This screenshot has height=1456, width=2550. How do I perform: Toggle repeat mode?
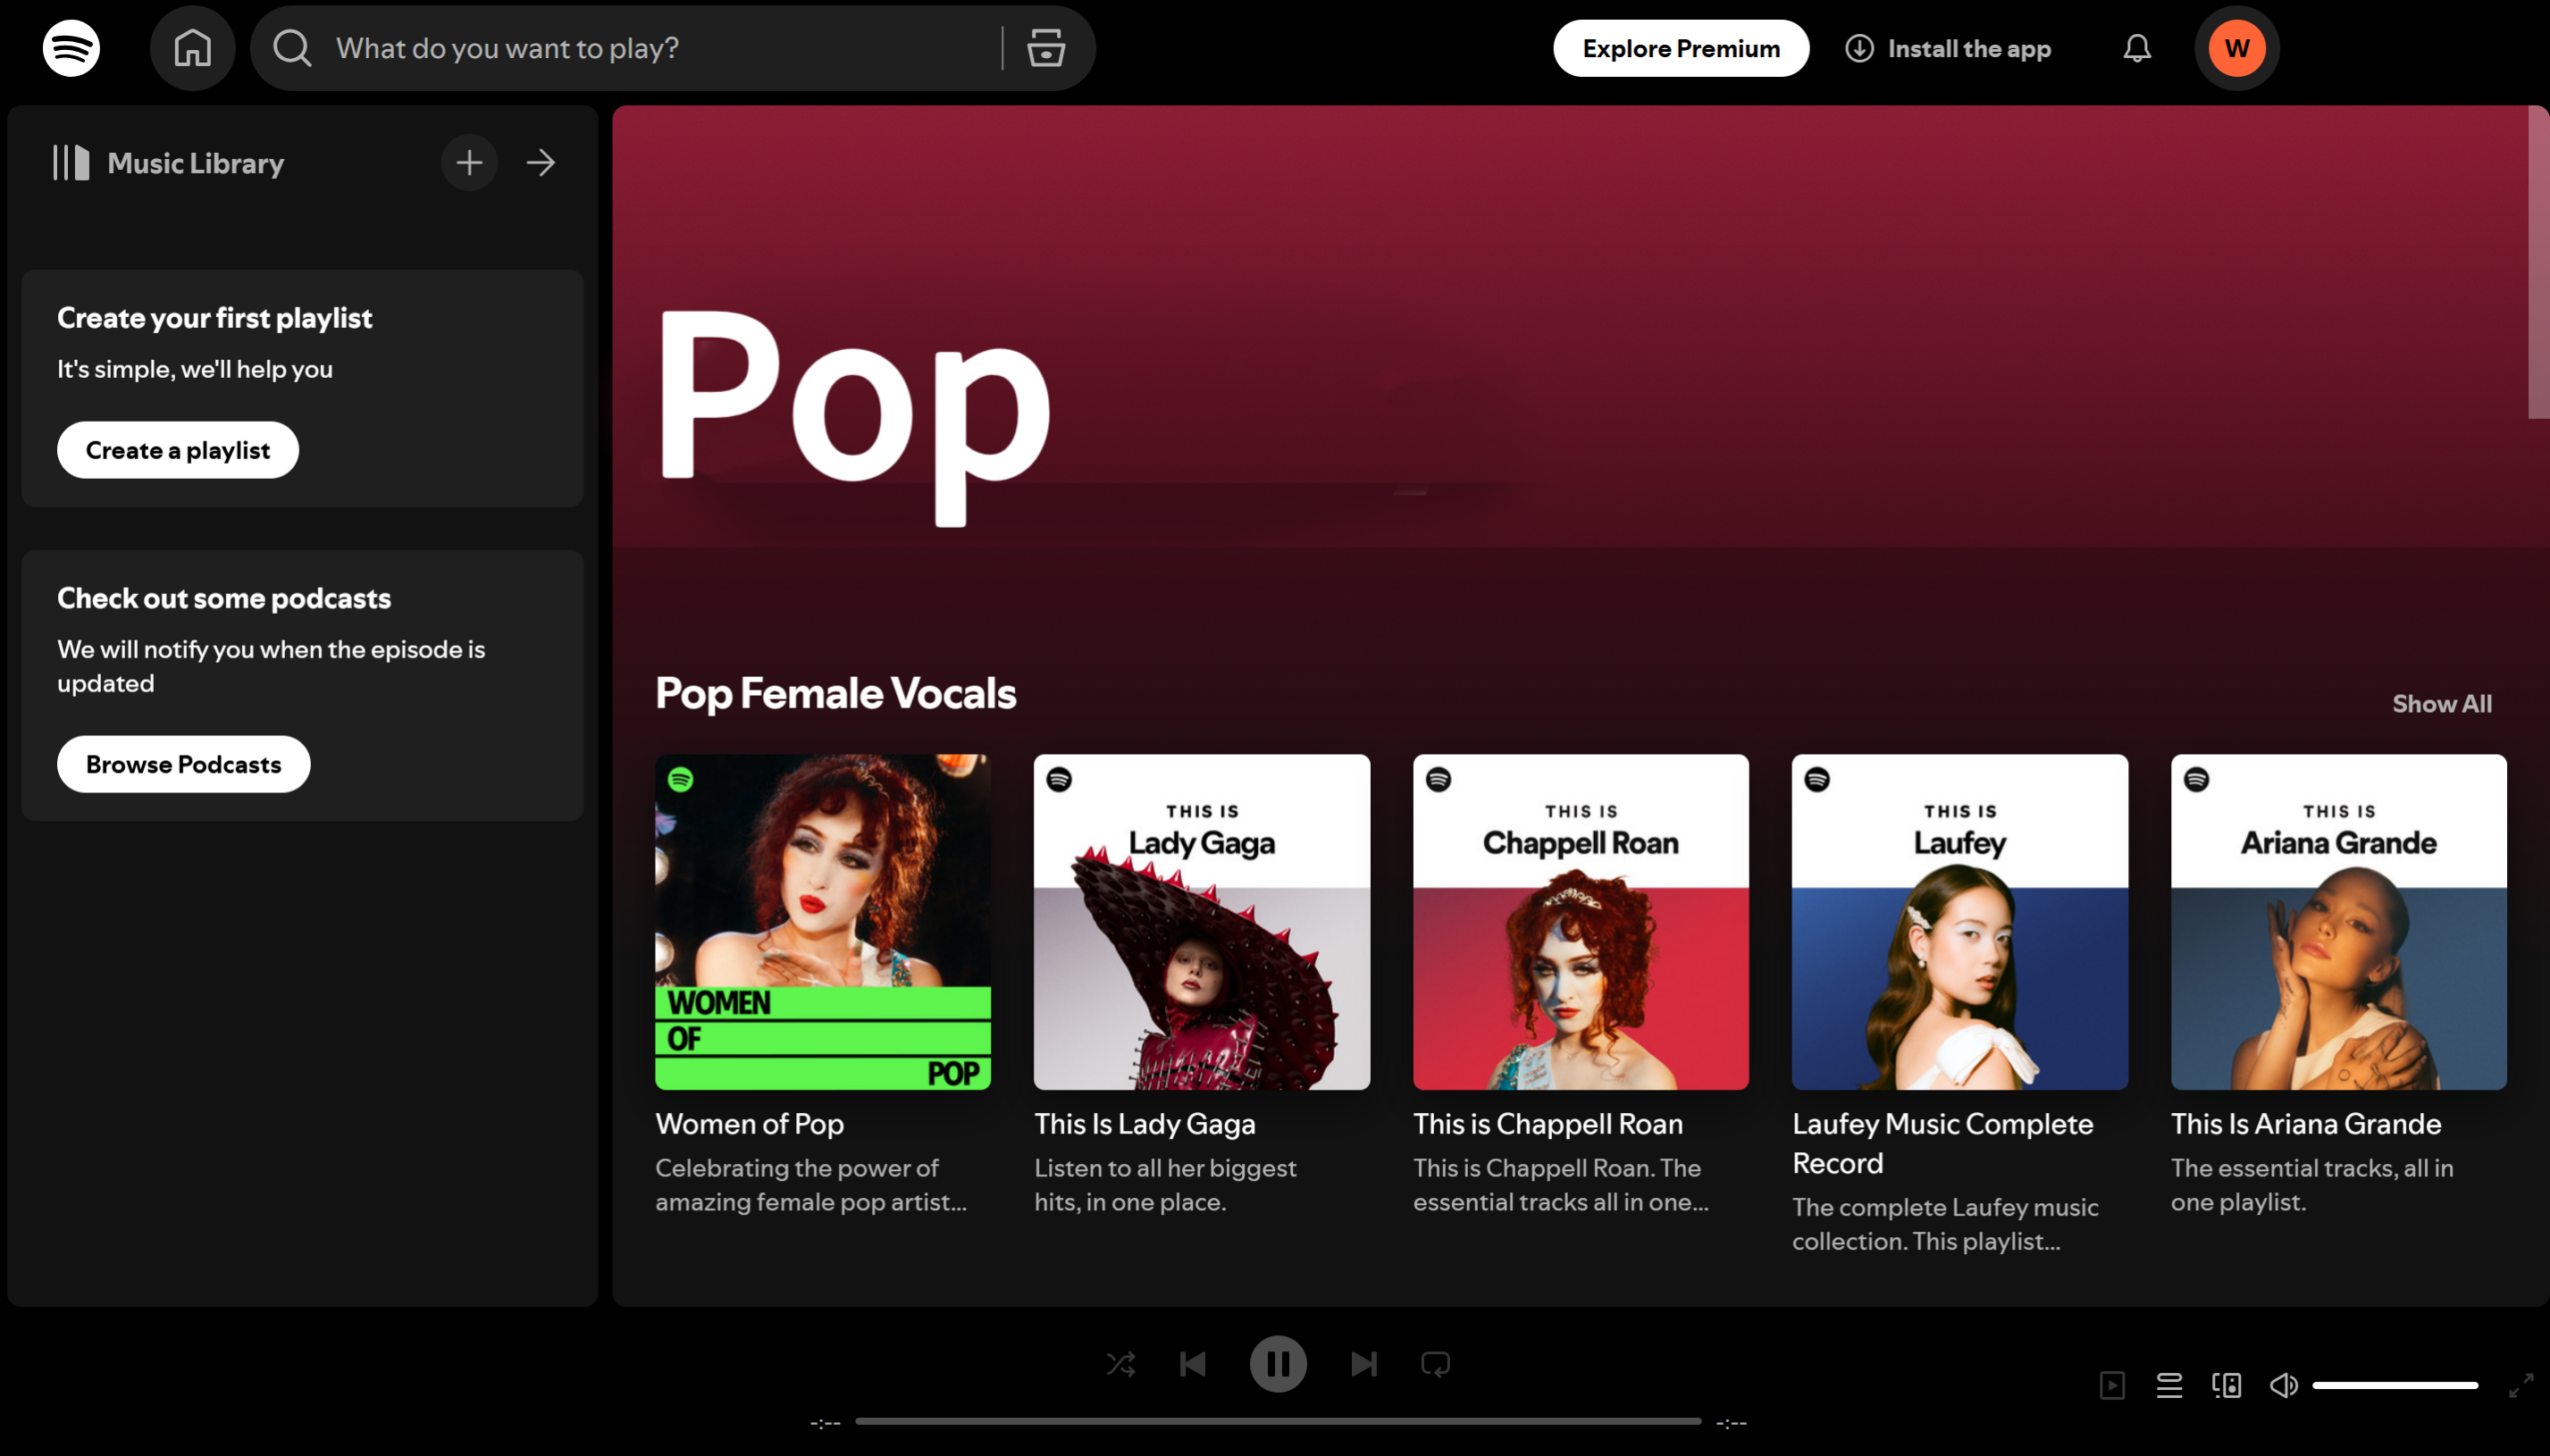pyautogui.click(x=1436, y=1363)
